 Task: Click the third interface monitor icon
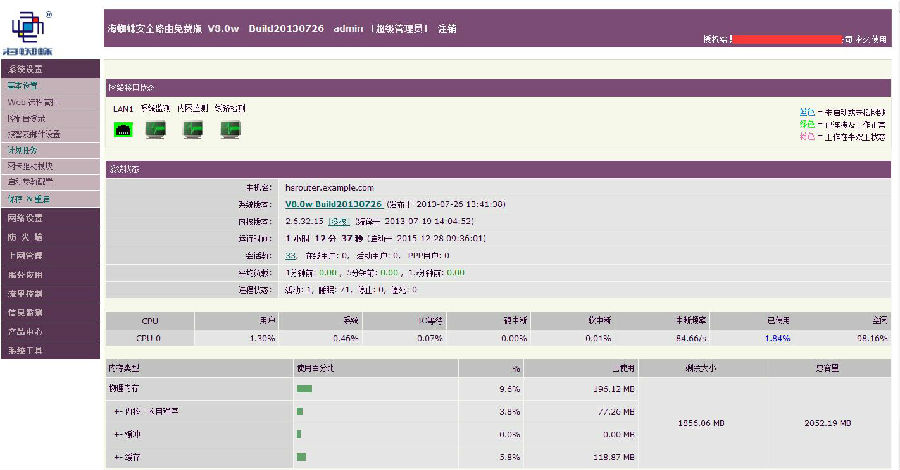[x=193, y=130]
